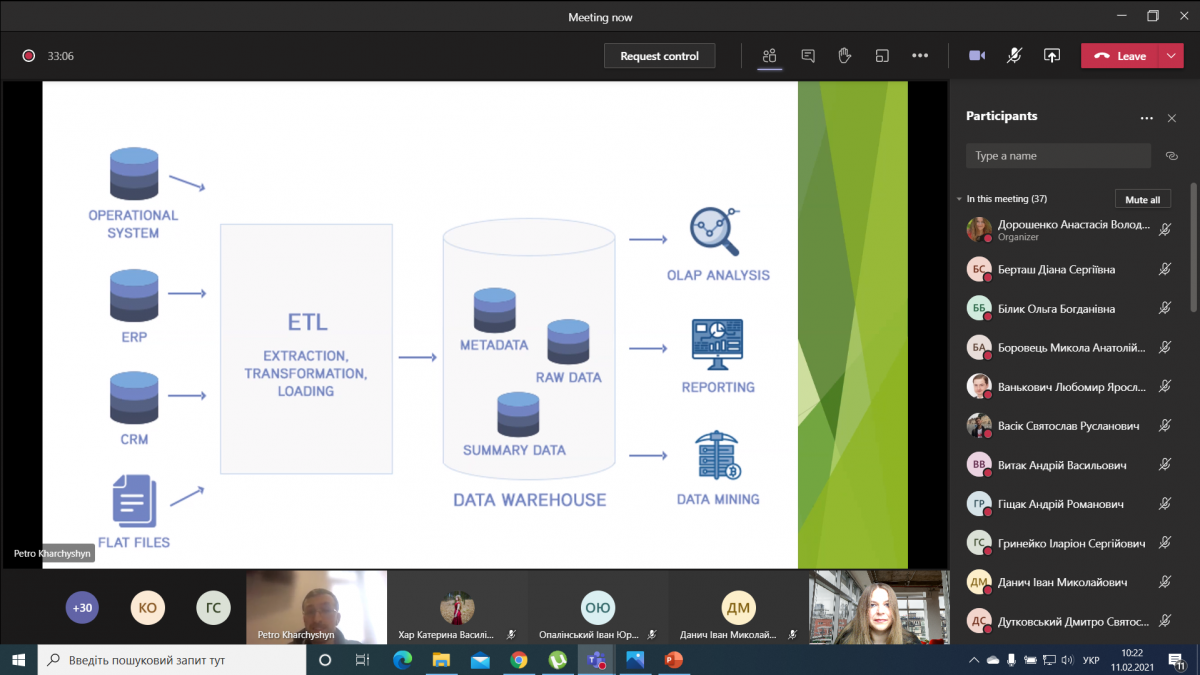Open More actions ellipsis in meeting toolbar

[x=920, y=56]
